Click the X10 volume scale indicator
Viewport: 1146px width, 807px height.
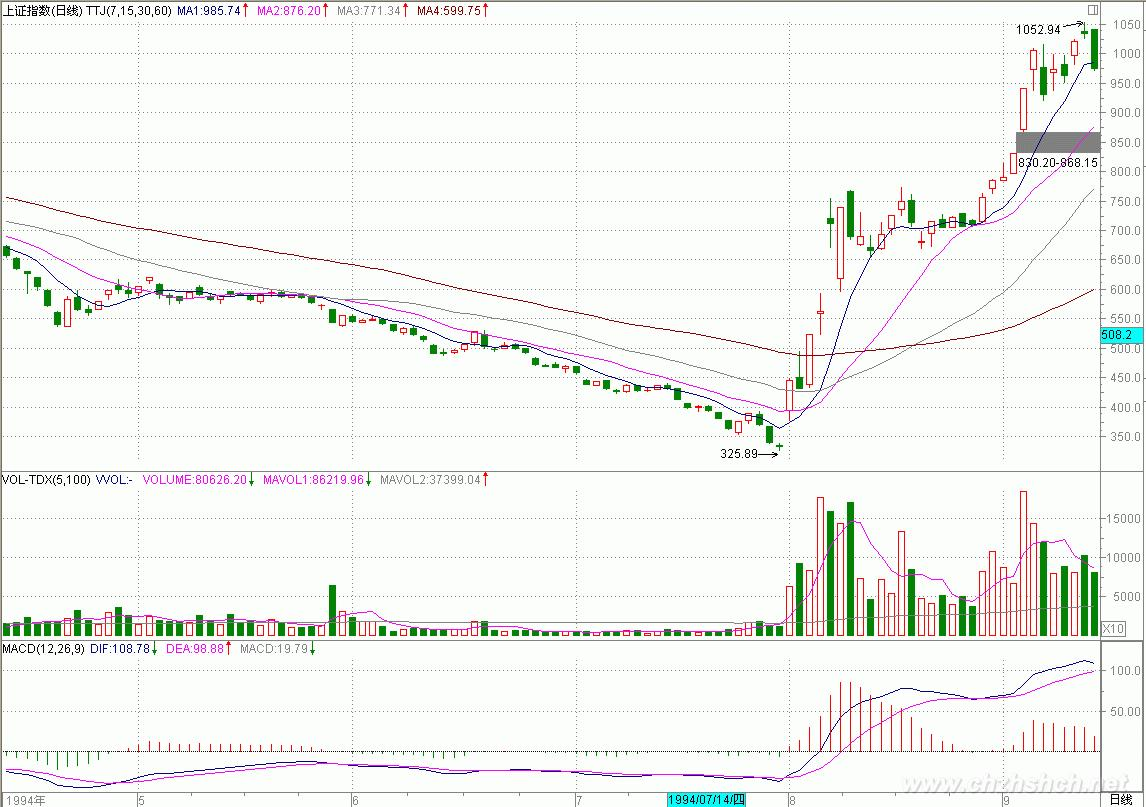(1111, 628)
